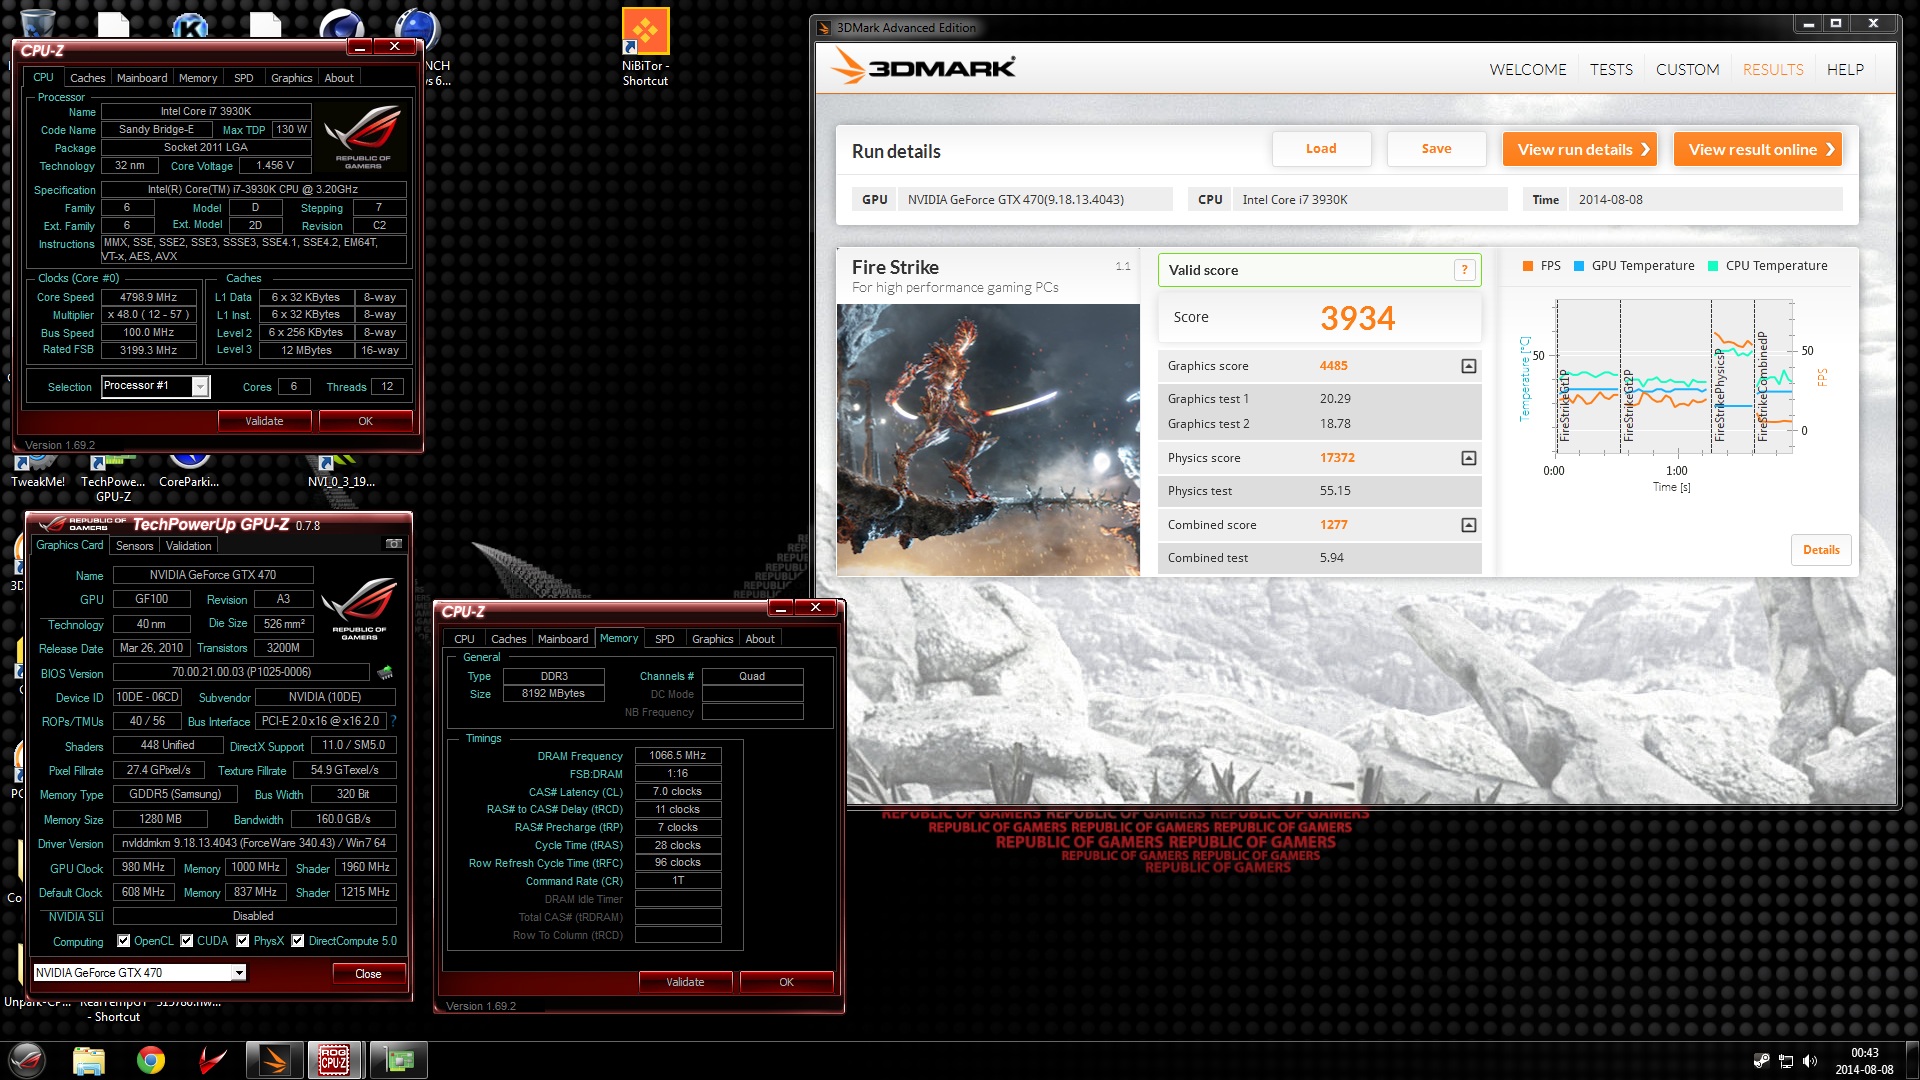This screenshot has height=1080, width=1920.
Task: Take GPU-Z screenshot via camera icon
Action: click(394, 544)
